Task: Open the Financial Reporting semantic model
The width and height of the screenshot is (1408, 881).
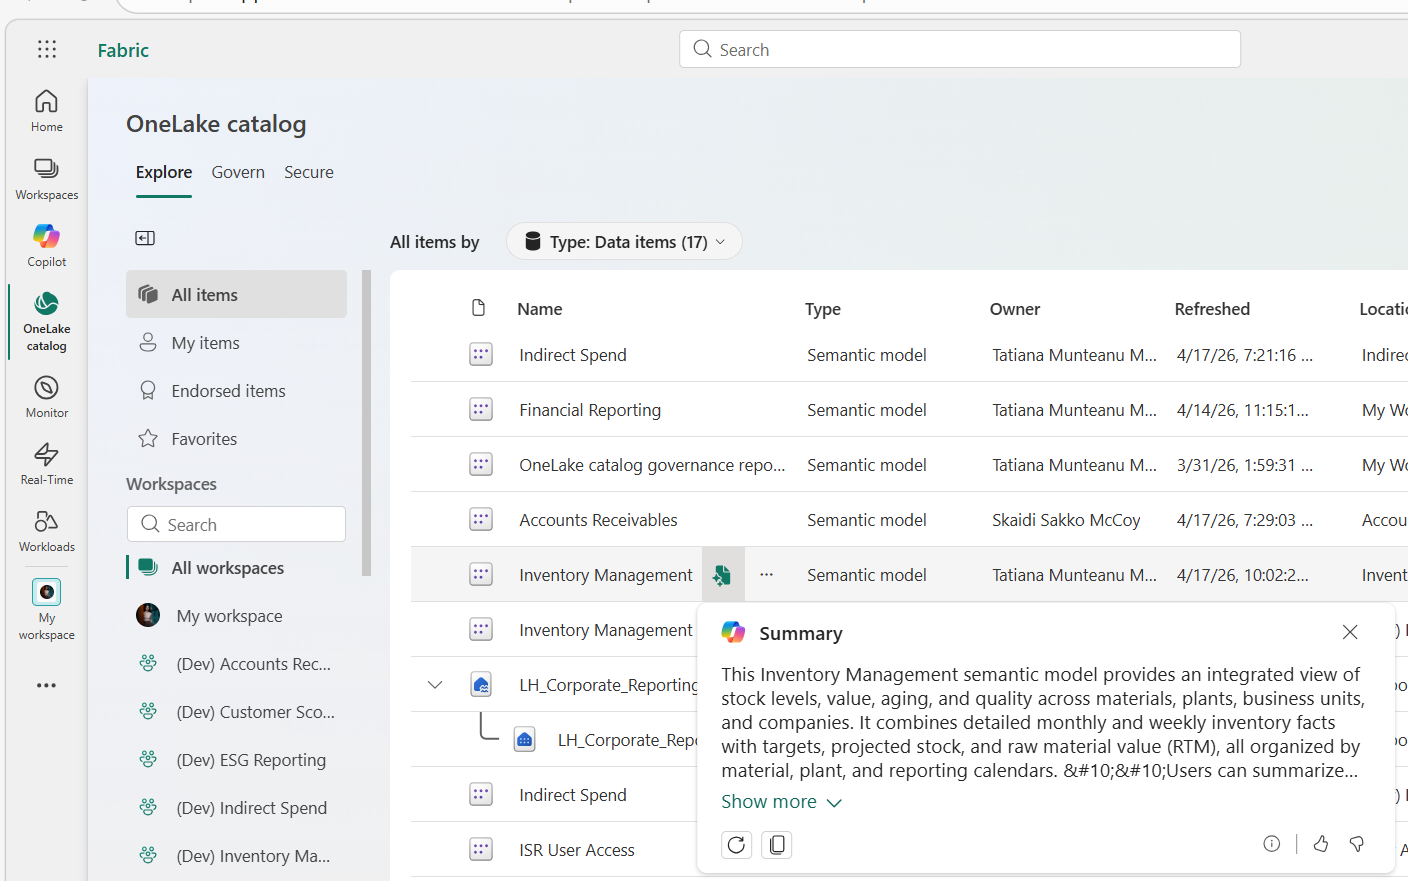Action: pos(590,410)
